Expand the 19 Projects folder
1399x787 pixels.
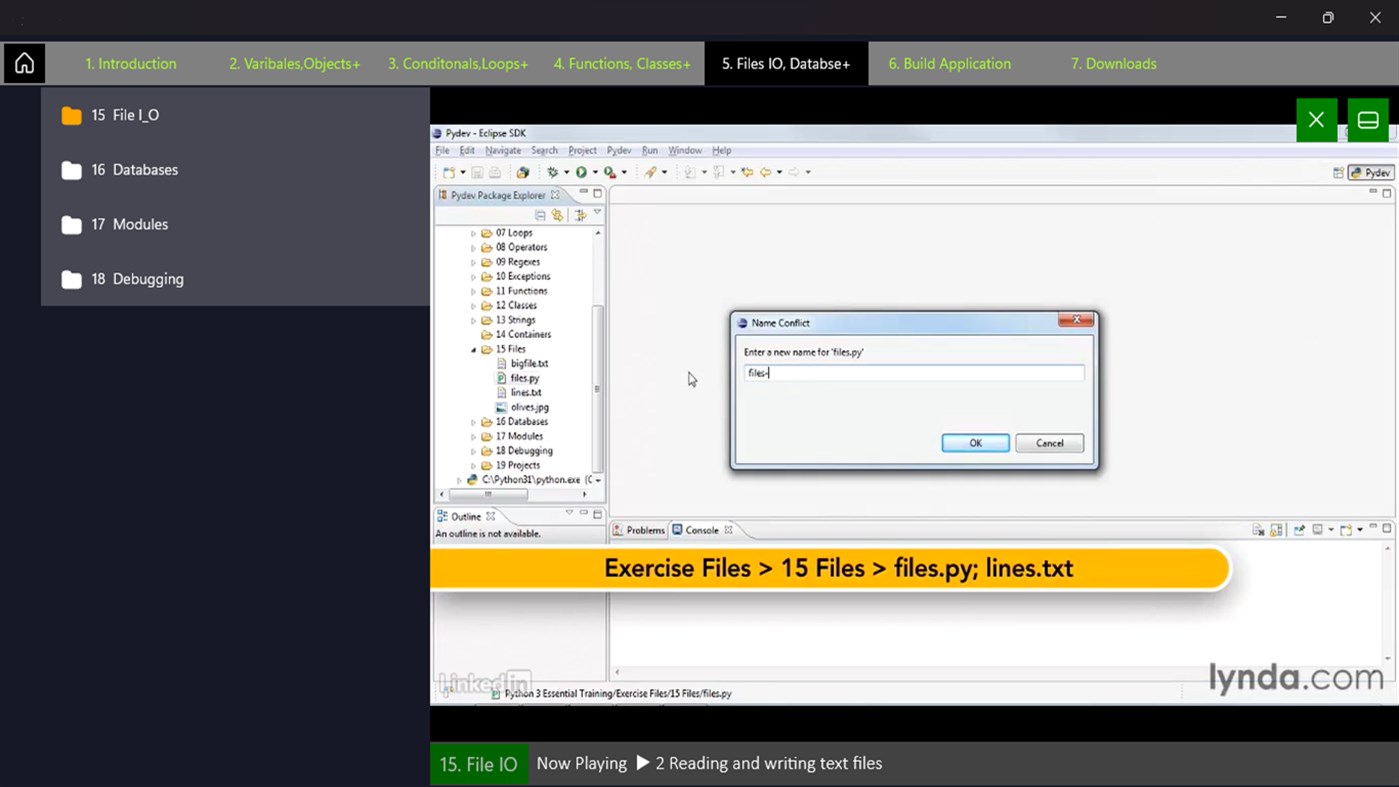[x=474, y=466]
